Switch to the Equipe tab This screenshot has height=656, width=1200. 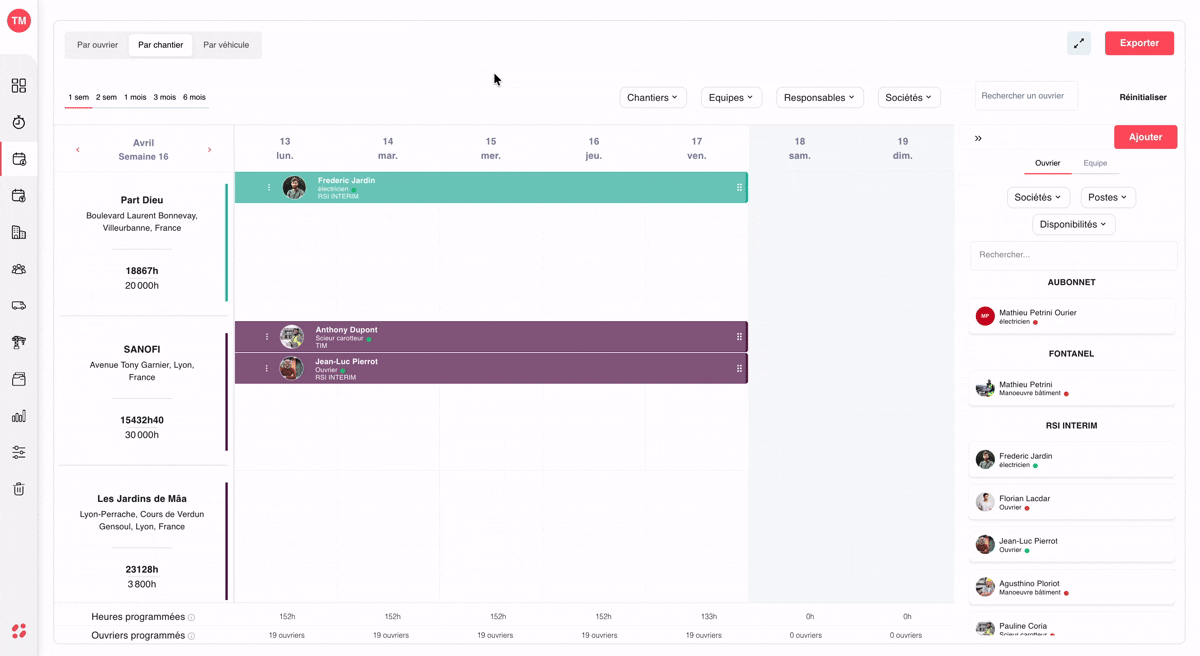(1095, 163)
